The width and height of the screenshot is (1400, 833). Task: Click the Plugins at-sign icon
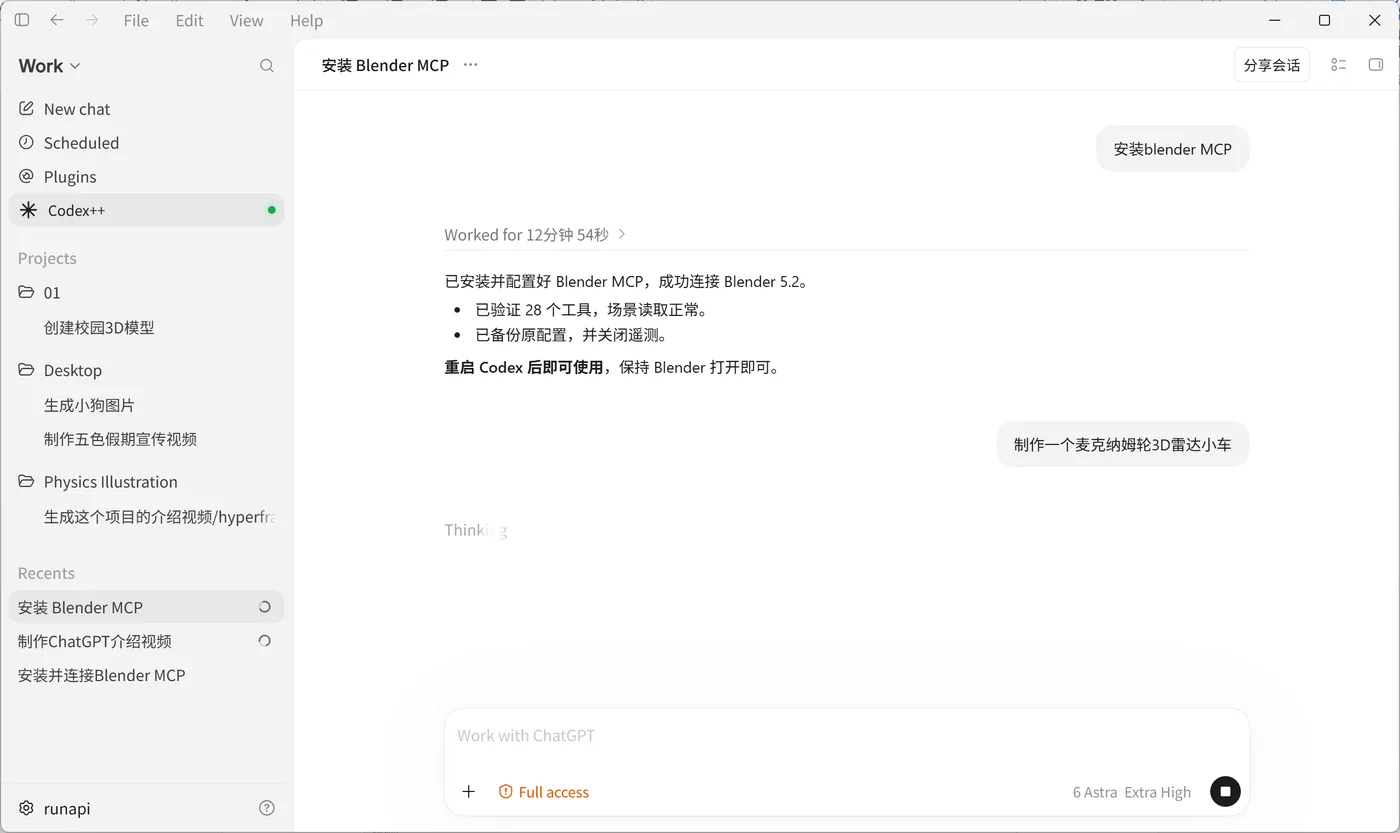(27, 177)
